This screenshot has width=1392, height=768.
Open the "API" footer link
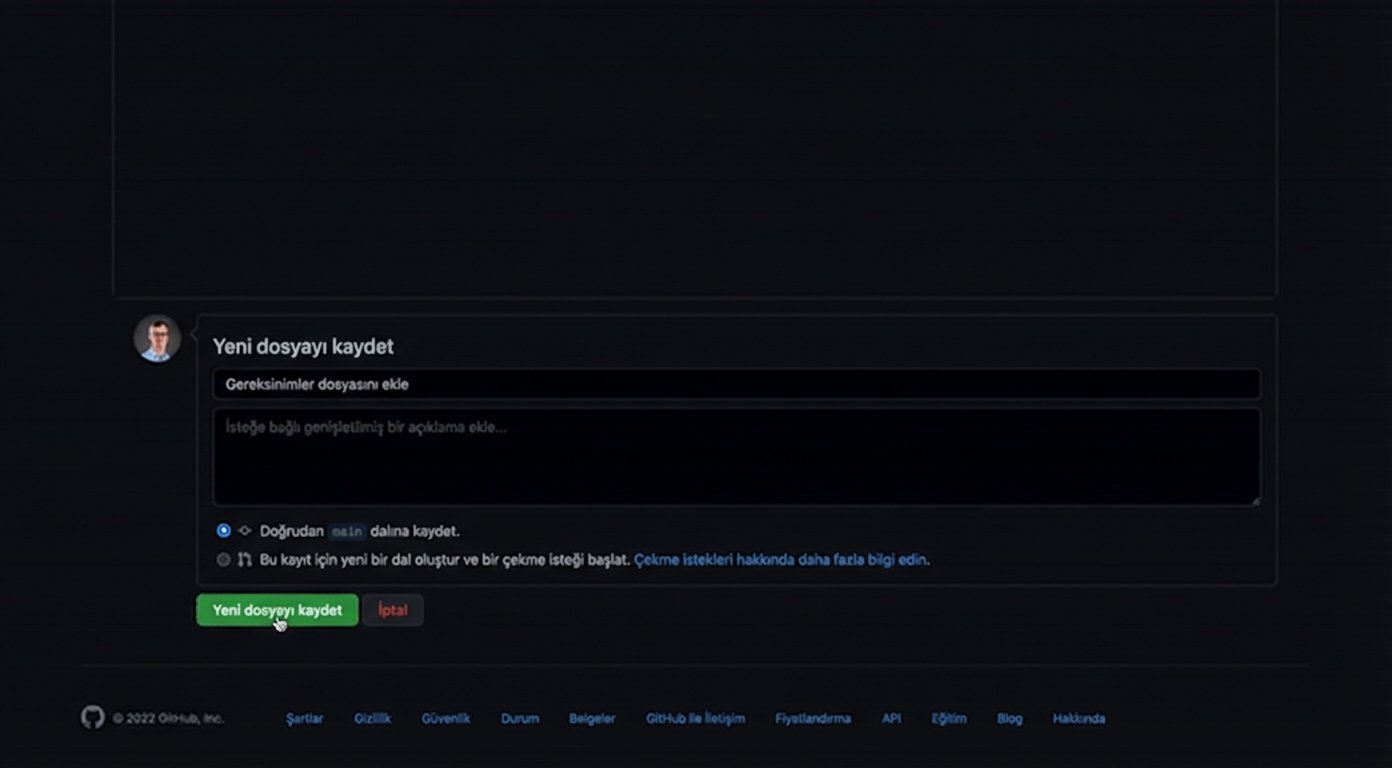pos(890,718)
